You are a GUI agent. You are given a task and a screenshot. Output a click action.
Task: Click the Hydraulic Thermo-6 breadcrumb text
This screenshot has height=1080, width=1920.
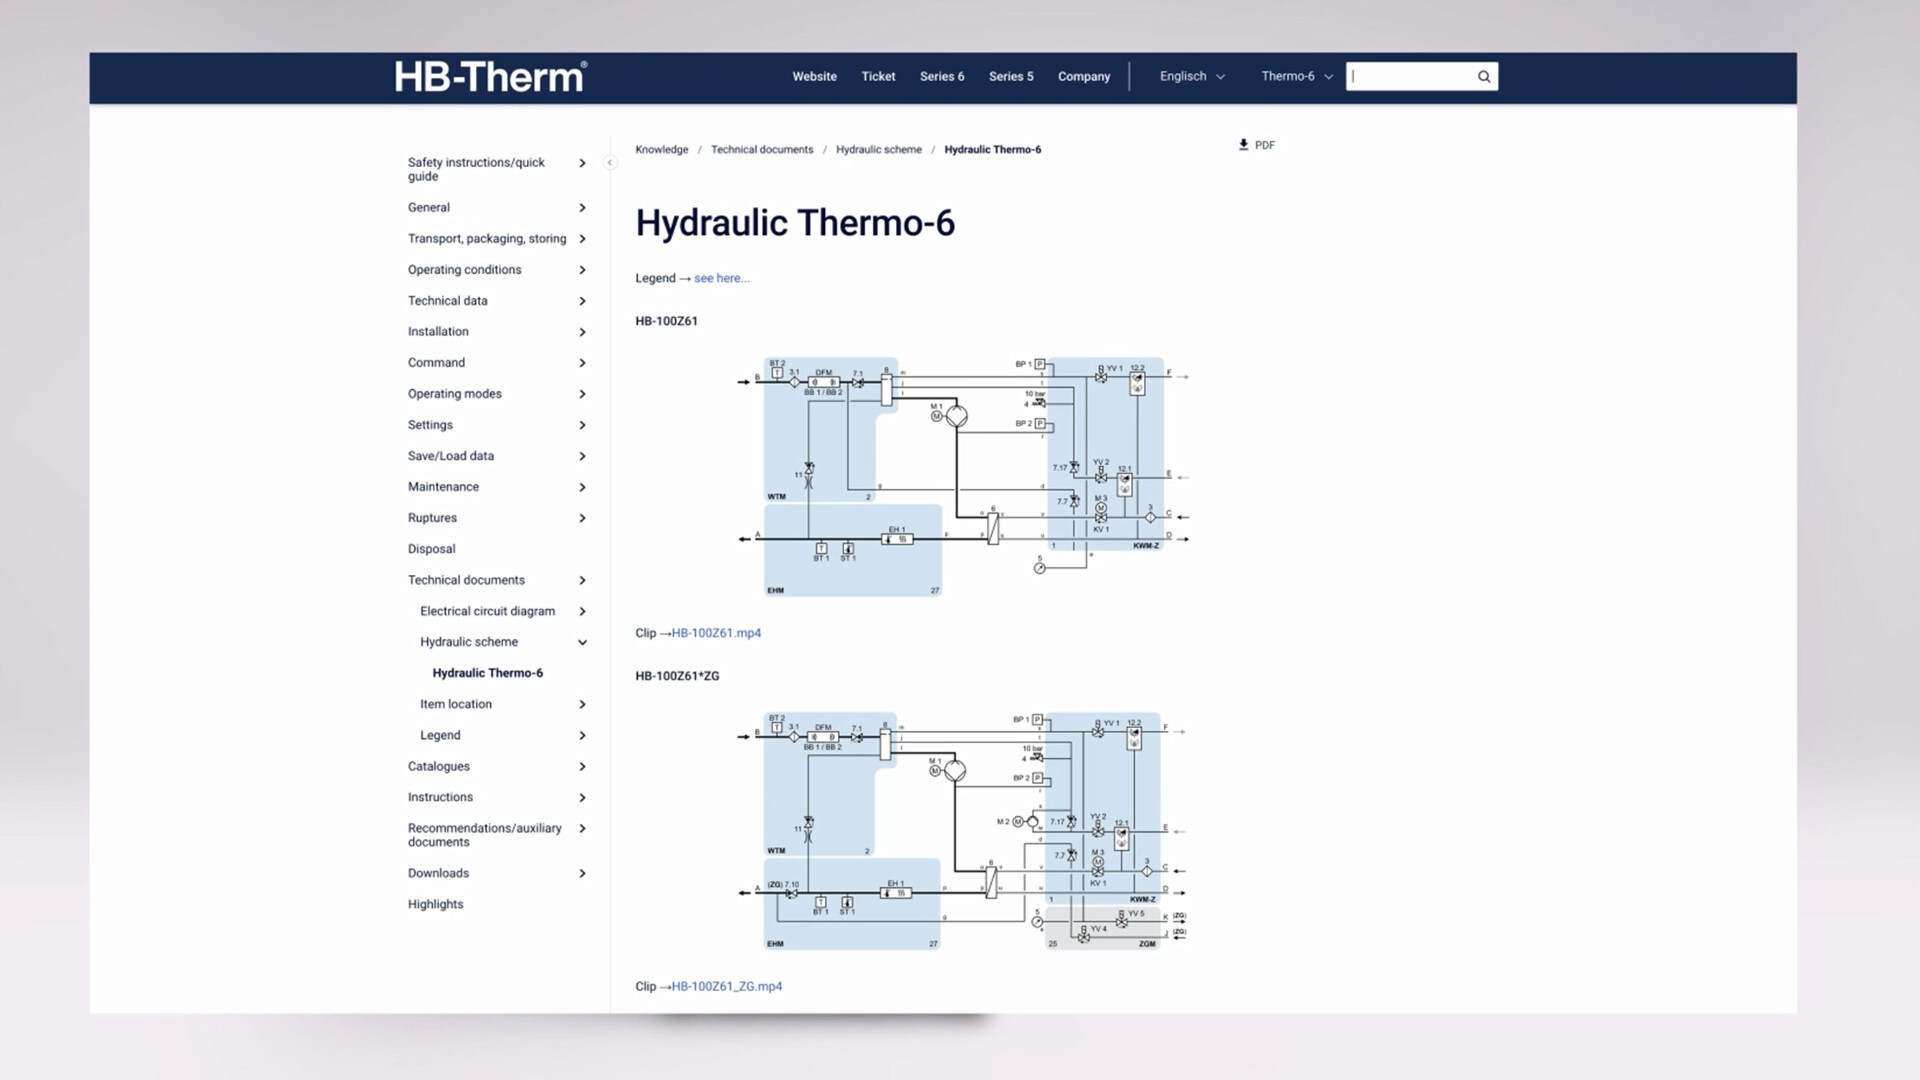tap(992, 150)
